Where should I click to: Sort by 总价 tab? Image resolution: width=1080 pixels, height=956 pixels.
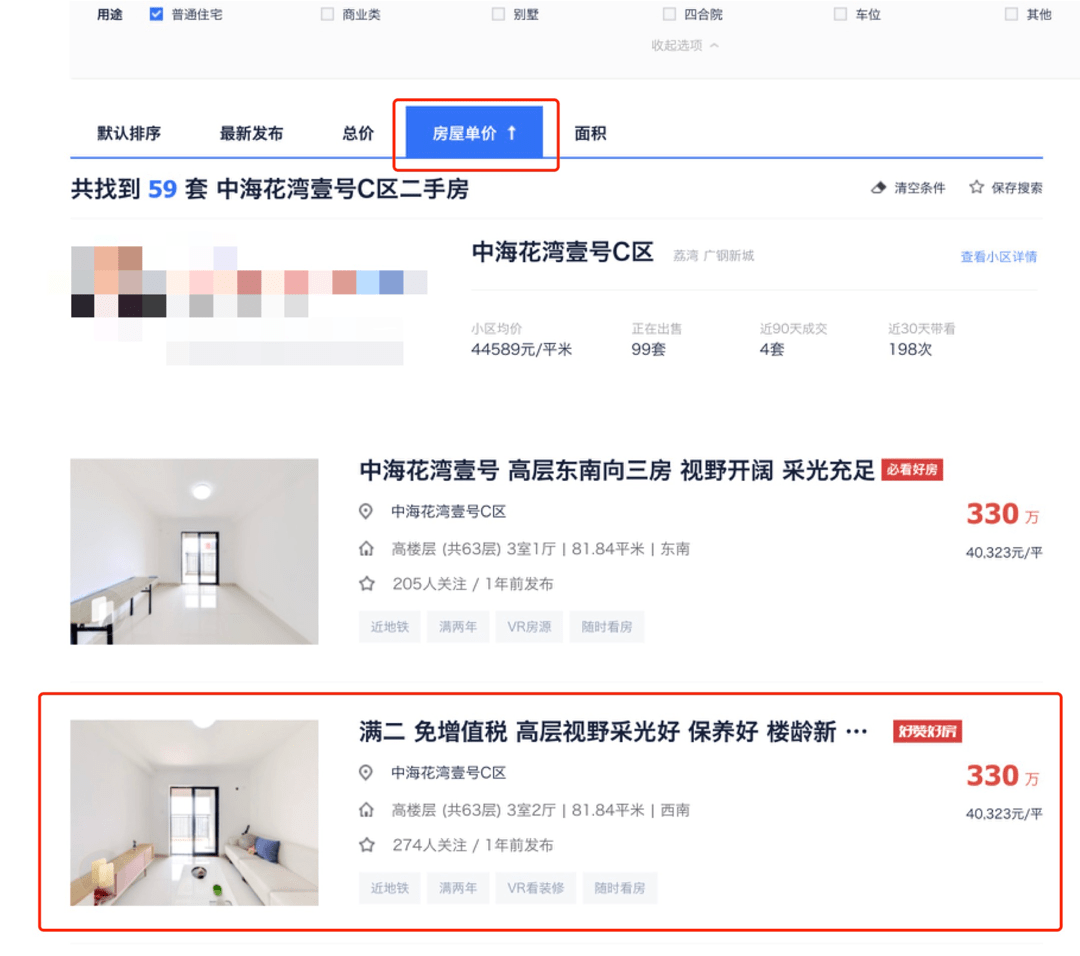point(358,133)
